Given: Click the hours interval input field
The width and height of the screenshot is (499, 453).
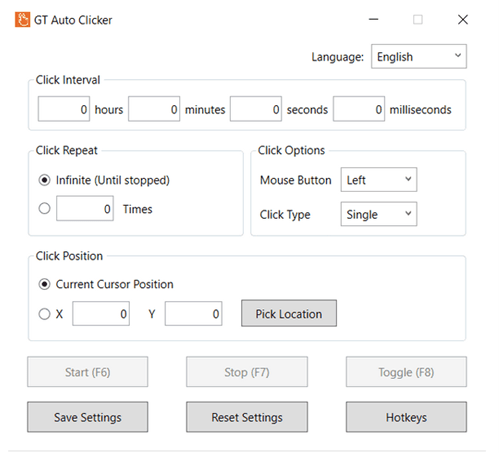Looking at the screenshot, I should pos(64,109).
